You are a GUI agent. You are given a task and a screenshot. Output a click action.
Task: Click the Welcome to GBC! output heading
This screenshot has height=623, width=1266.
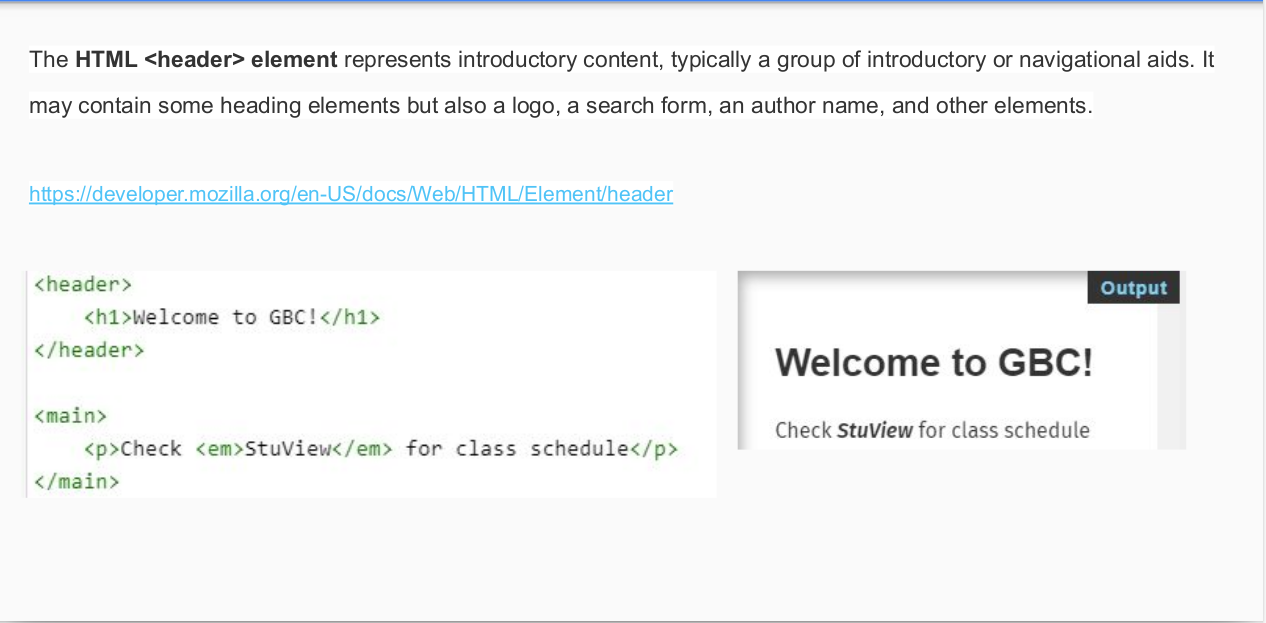click(934, 363)
